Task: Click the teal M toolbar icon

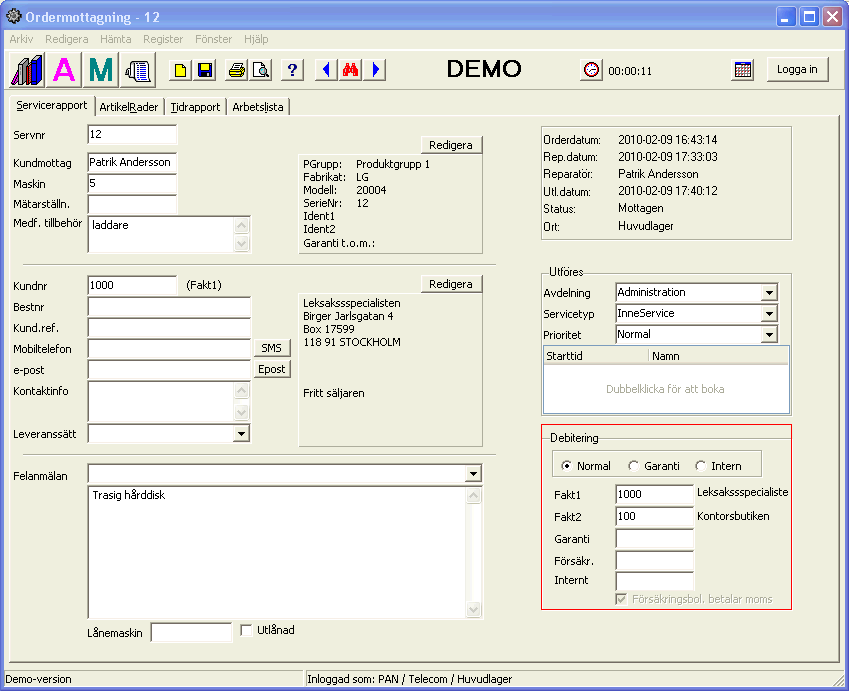Action: coord(101,70)
